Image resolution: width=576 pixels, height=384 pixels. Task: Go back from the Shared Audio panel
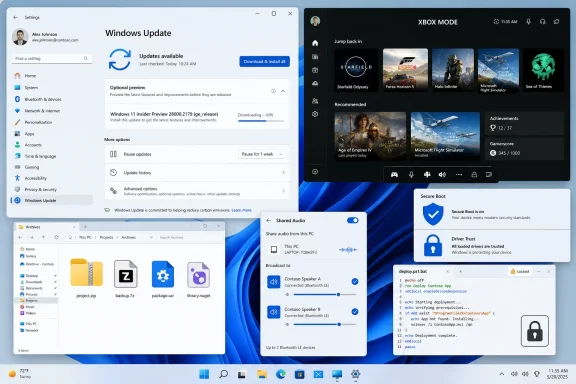269,220
